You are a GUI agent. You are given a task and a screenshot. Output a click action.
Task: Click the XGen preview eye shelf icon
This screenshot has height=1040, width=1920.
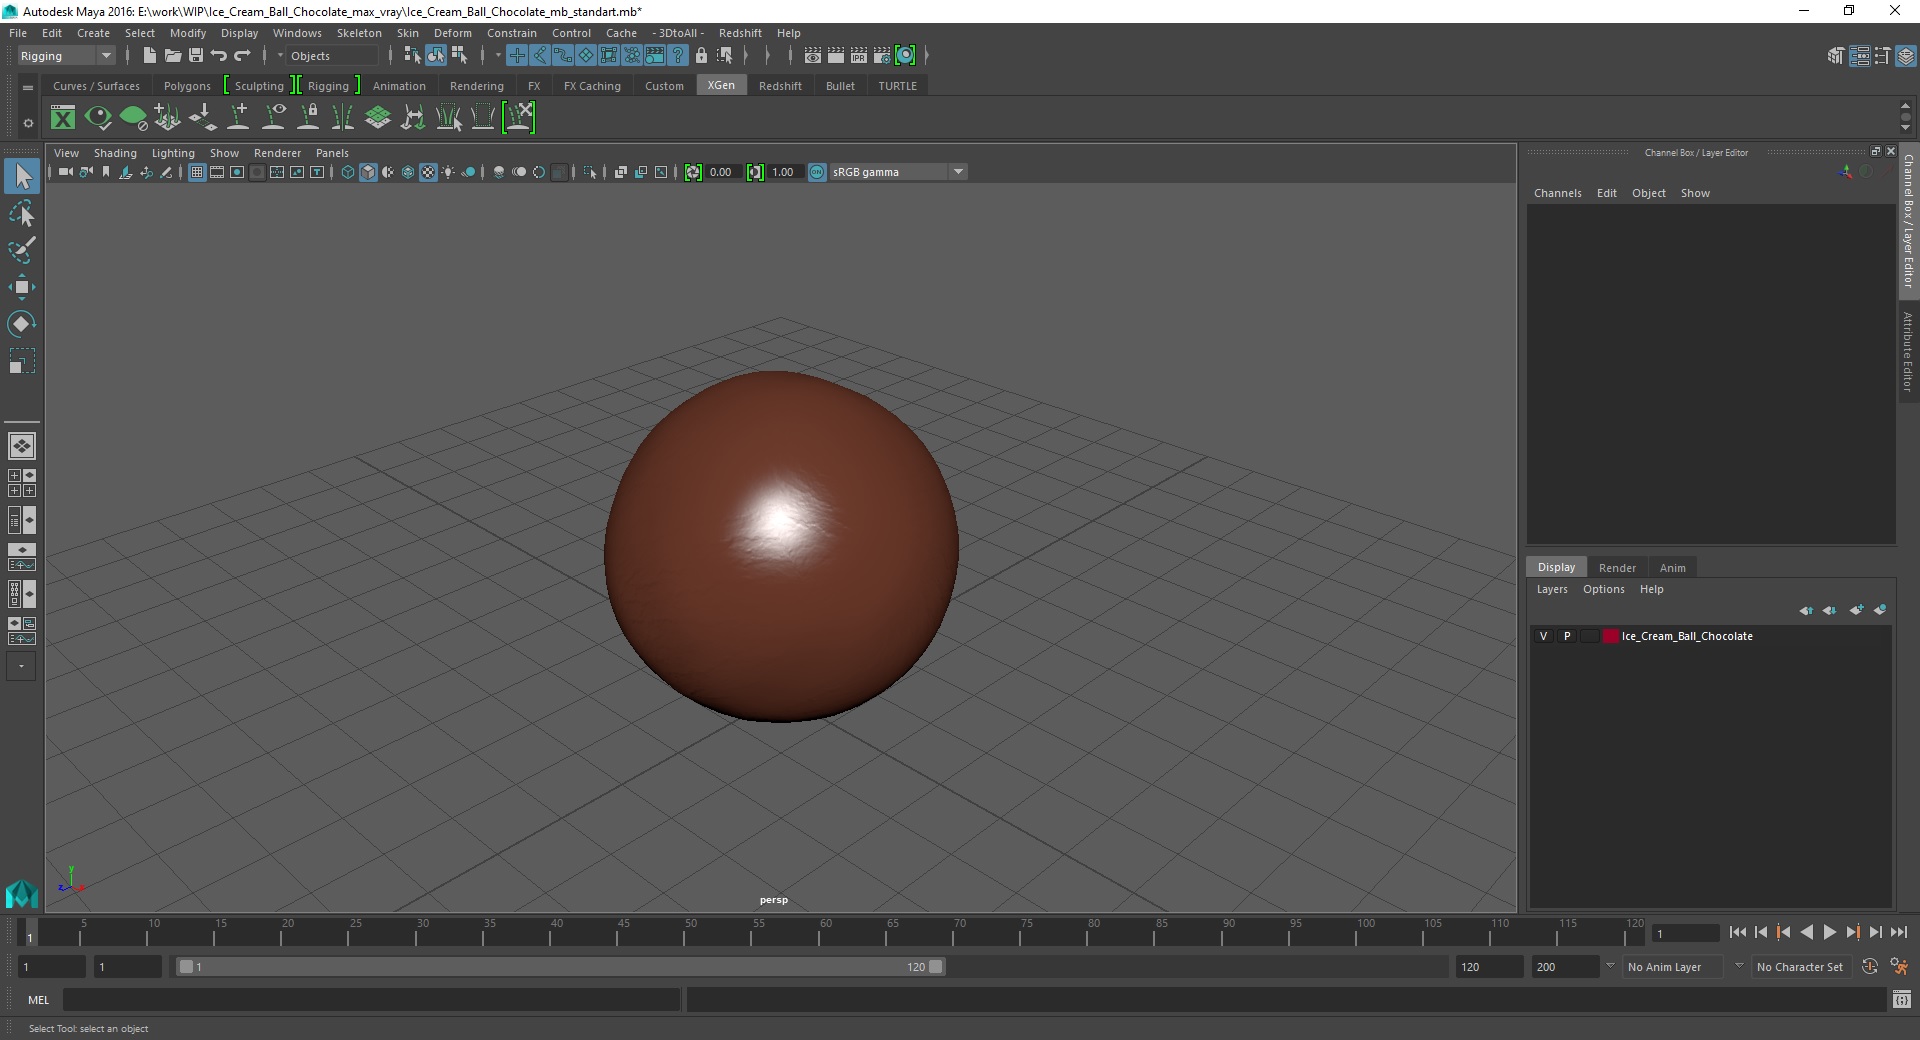[98, 118]
